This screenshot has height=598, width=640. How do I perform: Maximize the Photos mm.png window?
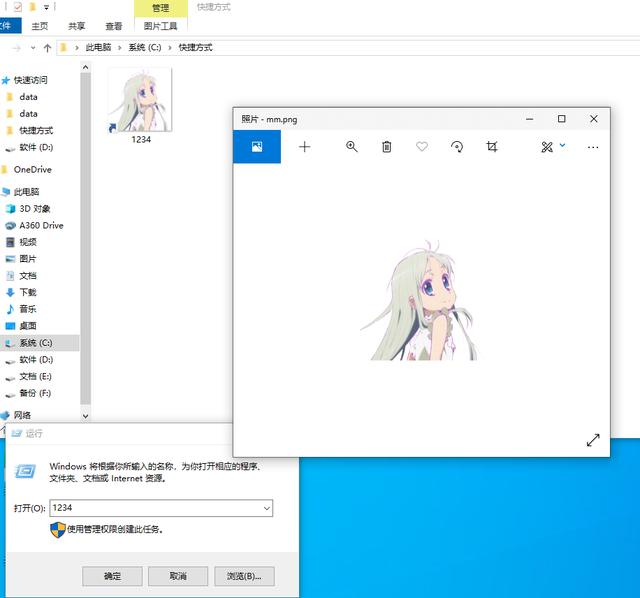562,119
